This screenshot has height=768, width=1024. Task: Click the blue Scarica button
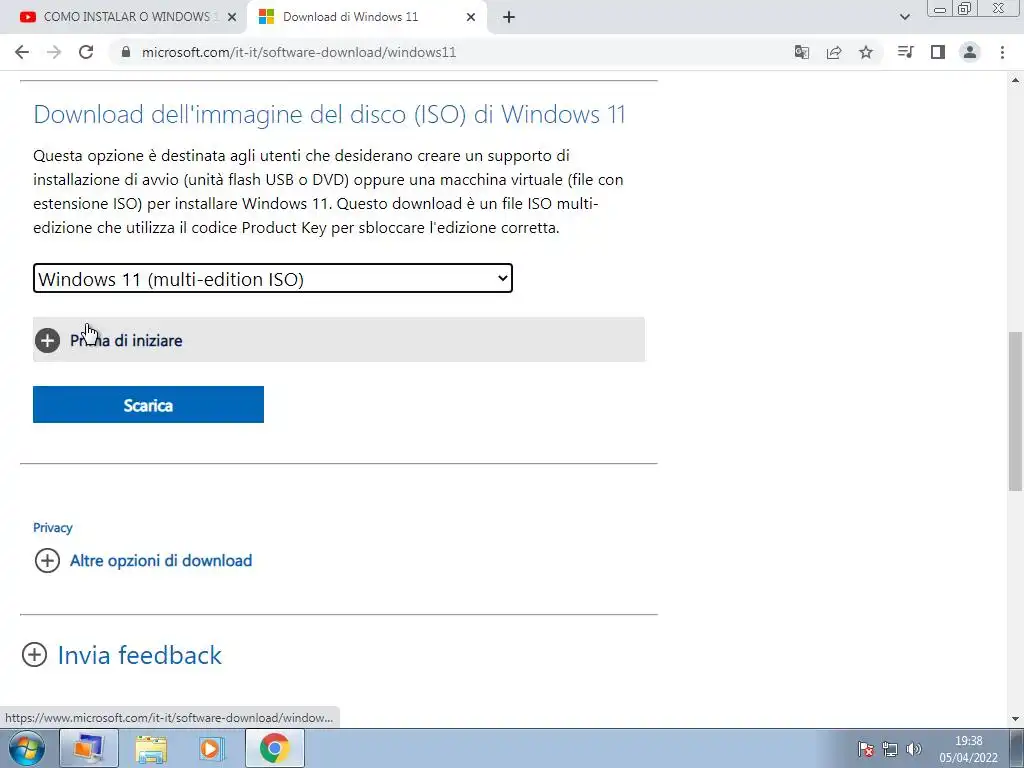click(148, 404)
